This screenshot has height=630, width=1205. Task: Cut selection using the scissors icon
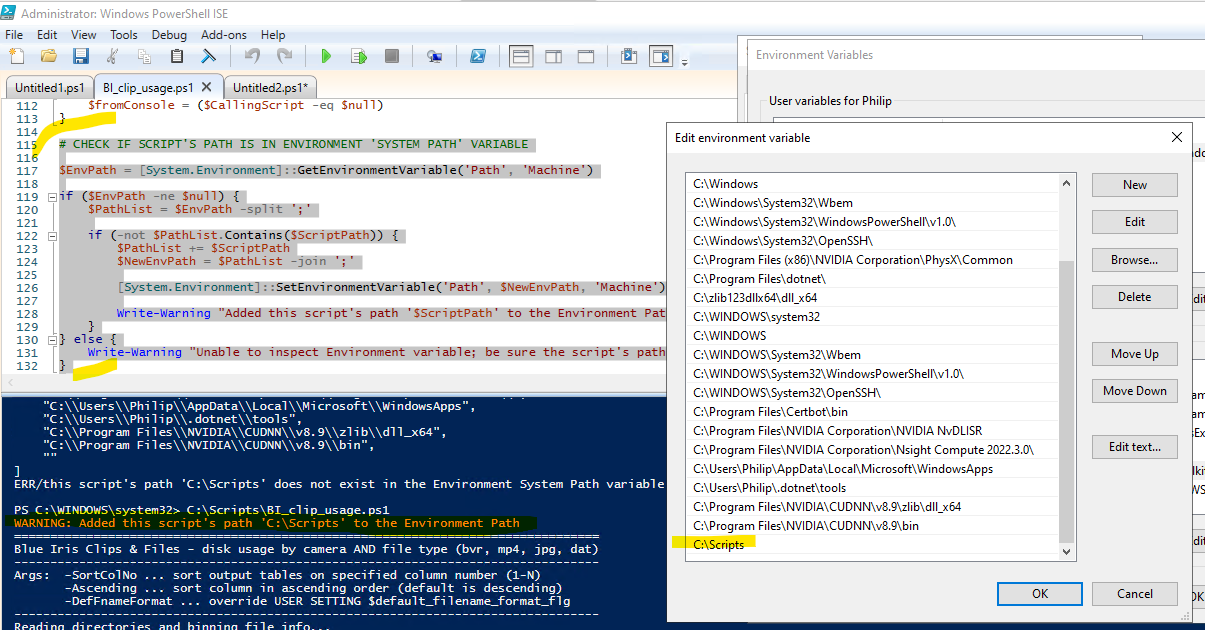coord(113,56)
